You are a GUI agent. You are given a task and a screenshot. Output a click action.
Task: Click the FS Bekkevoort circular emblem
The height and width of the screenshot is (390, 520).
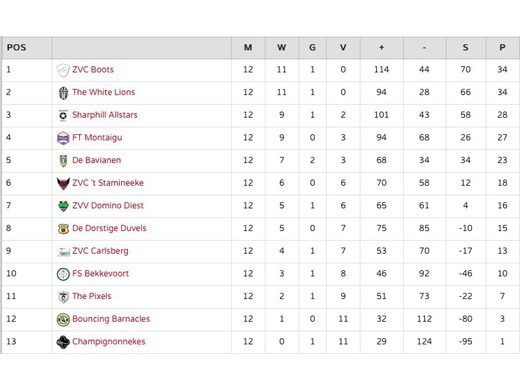click(63, 274)
